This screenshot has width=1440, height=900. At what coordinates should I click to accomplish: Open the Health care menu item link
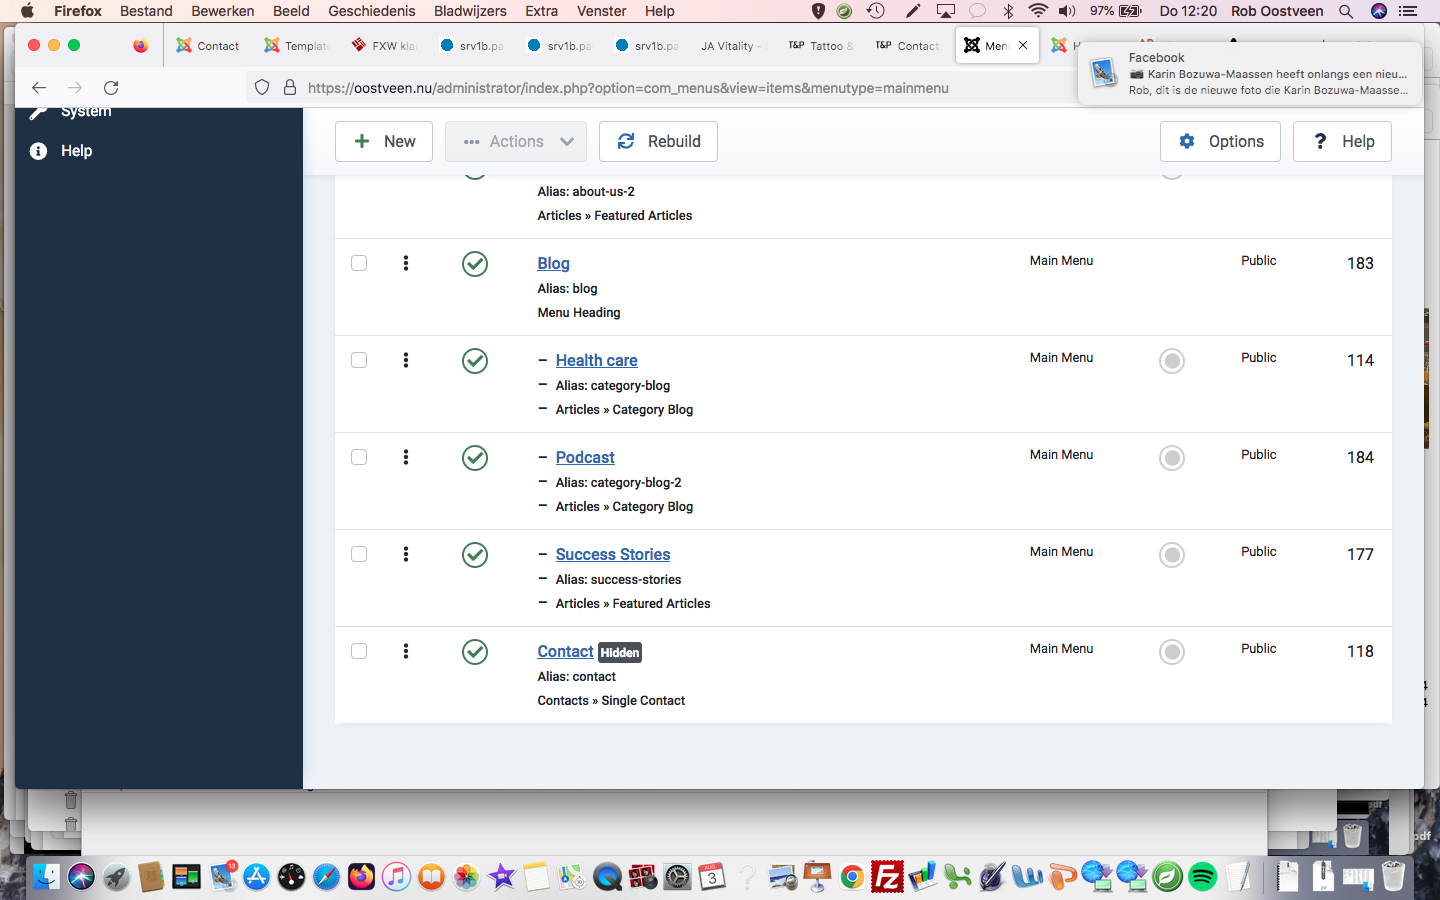coord(596,360)
